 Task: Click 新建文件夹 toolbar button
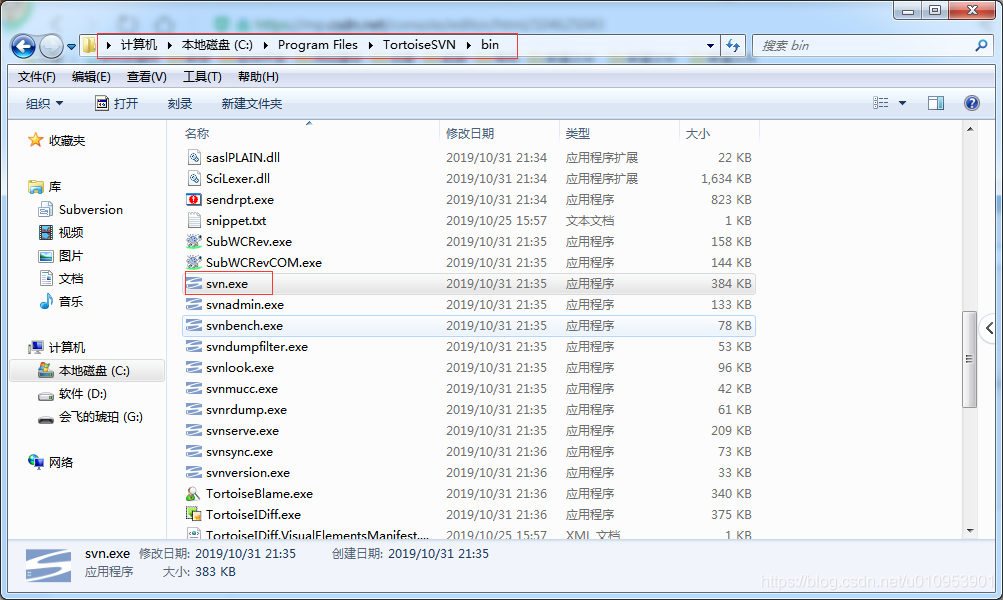pos(251,104)
